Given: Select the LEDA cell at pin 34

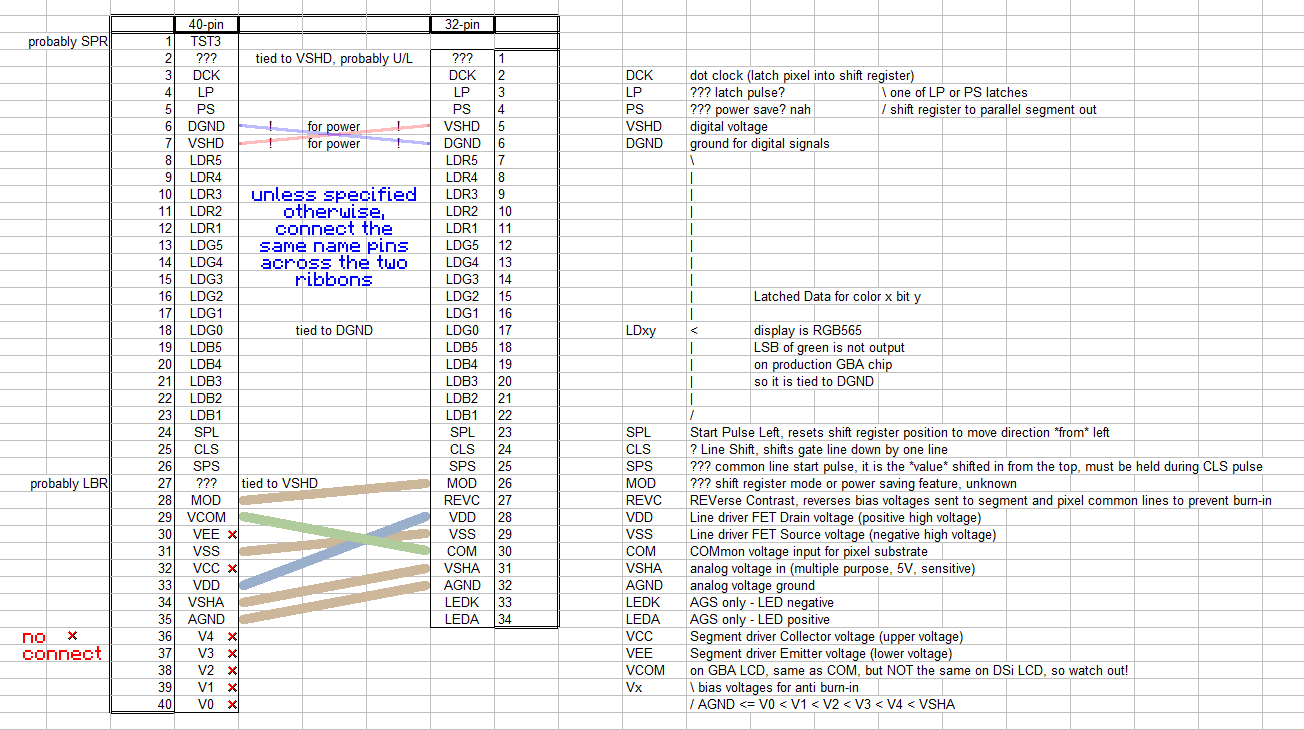Looking at the screenshot, I should (462, 619).
